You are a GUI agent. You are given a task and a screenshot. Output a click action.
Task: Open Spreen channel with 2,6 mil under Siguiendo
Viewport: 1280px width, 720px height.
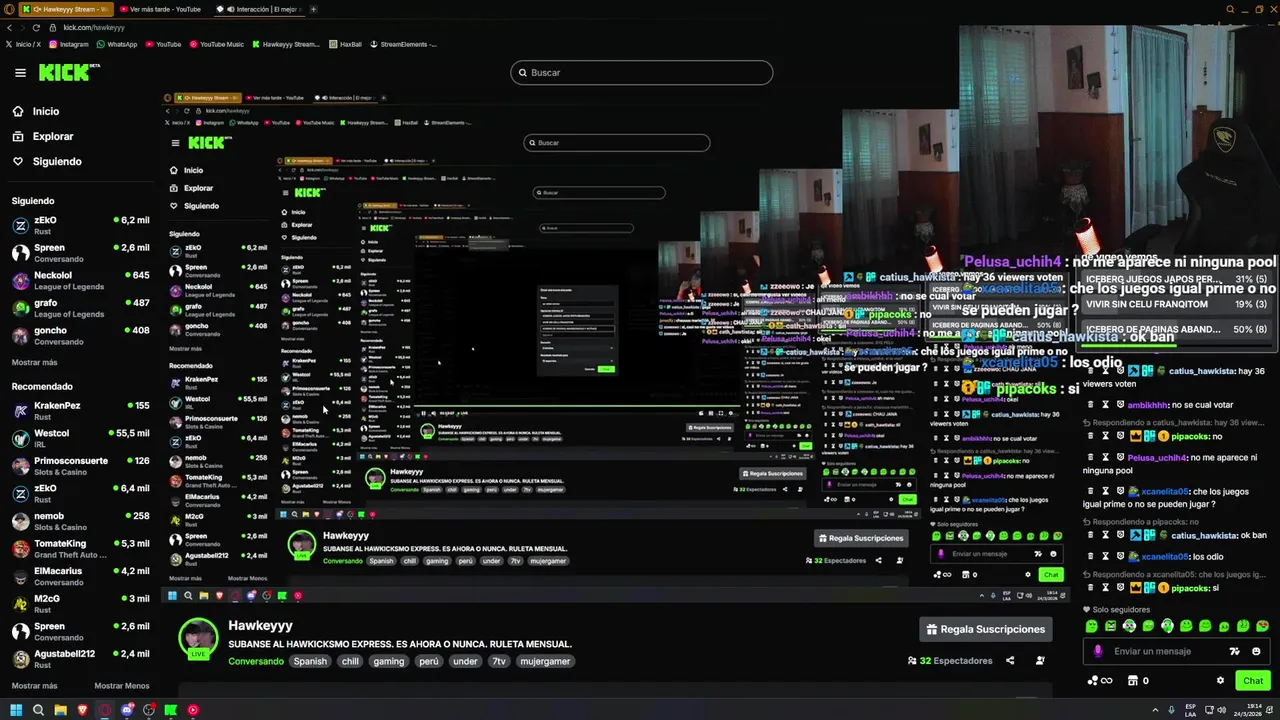80,253
